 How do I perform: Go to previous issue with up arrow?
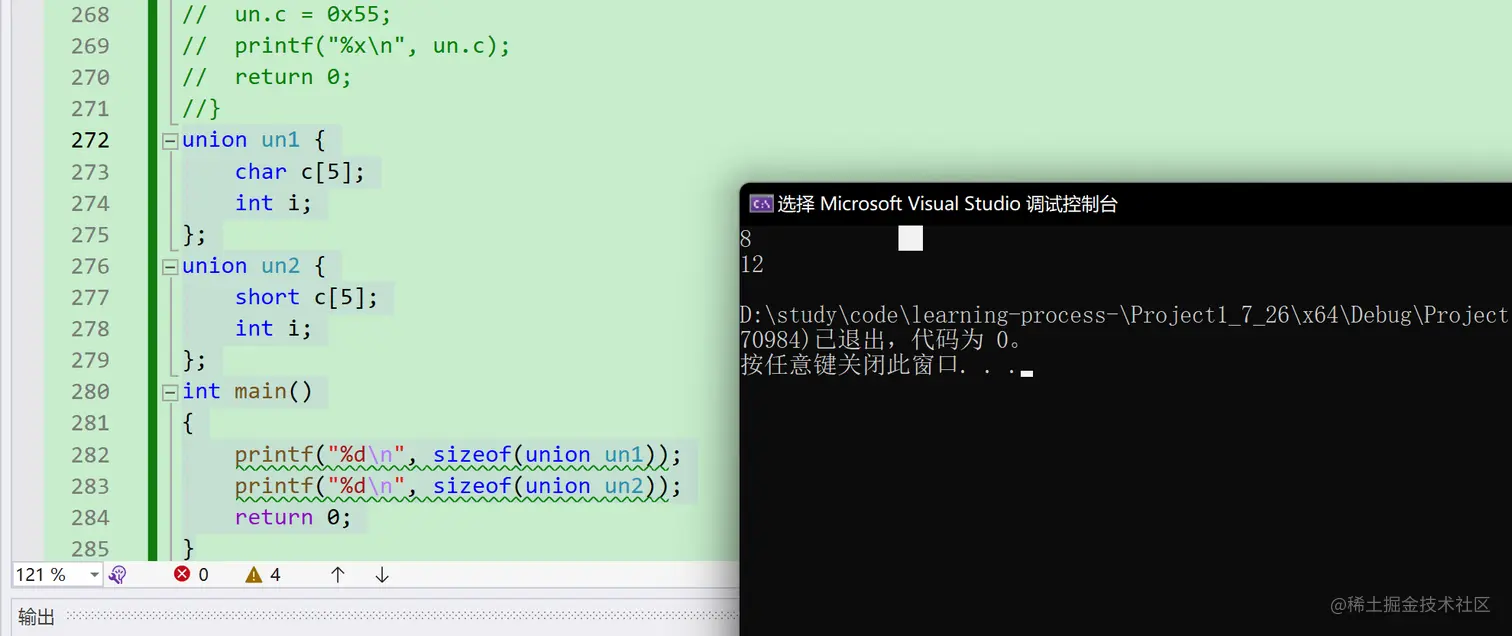coord(338,574)
